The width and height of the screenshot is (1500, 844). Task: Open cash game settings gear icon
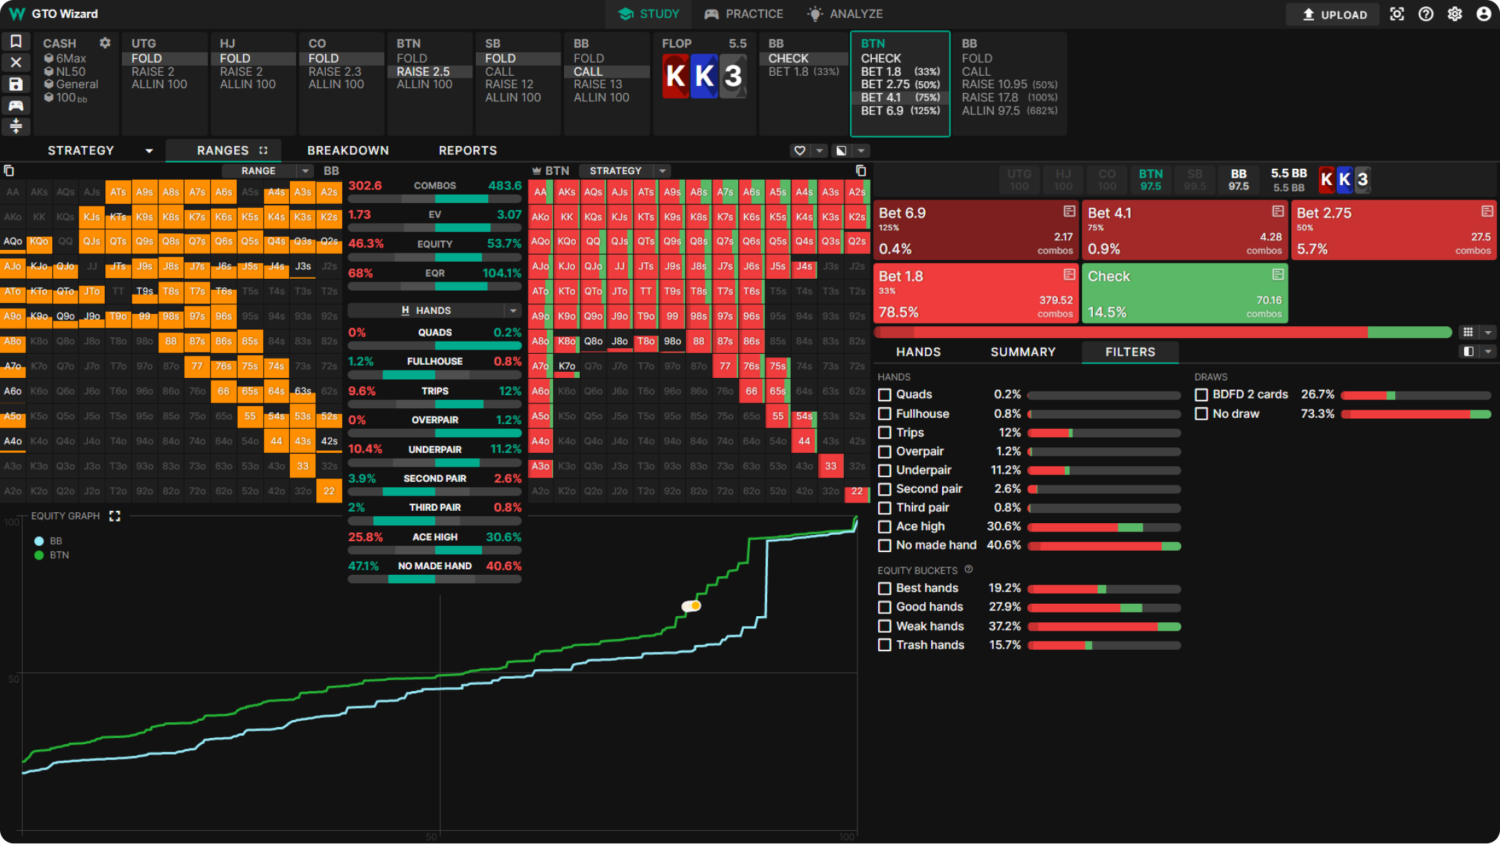105,43
